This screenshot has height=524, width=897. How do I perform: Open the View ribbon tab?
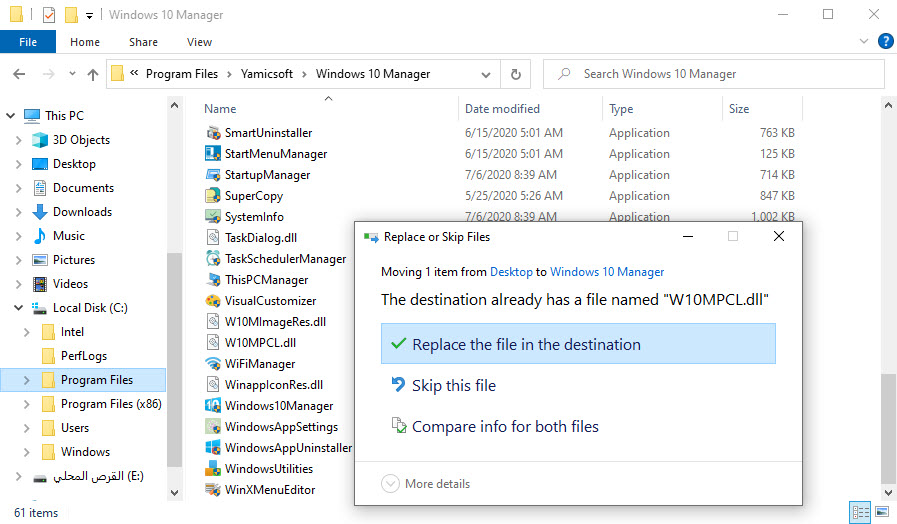click(x=199, y=42)
